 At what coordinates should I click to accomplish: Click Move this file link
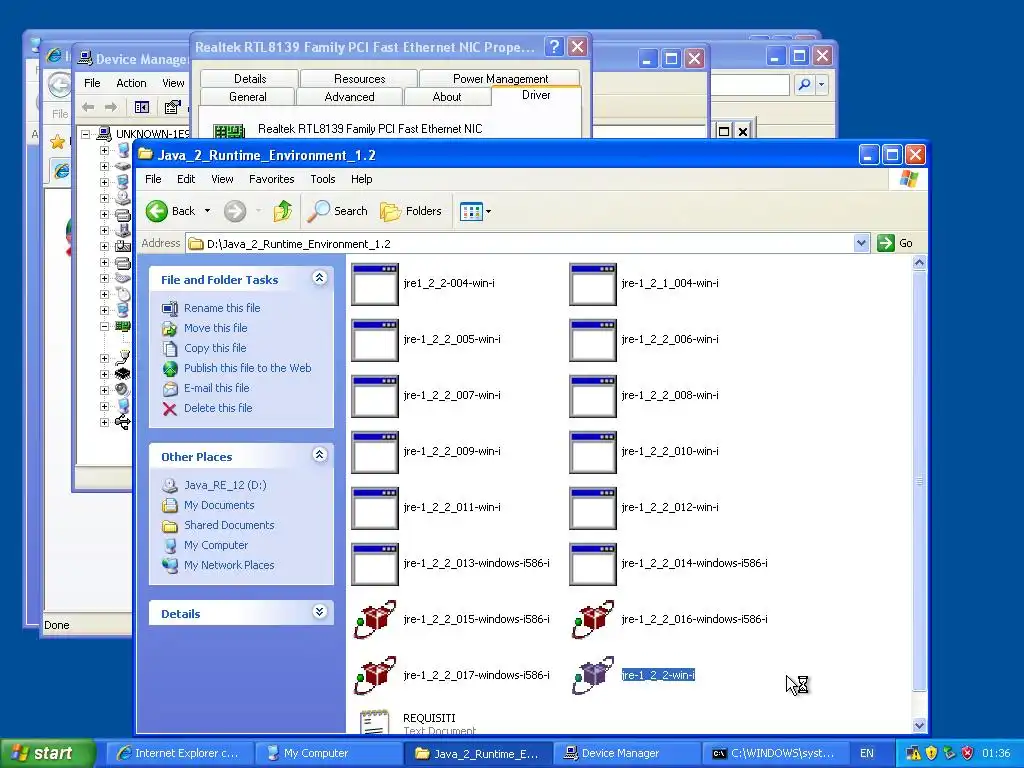click(x=216, y=328)
